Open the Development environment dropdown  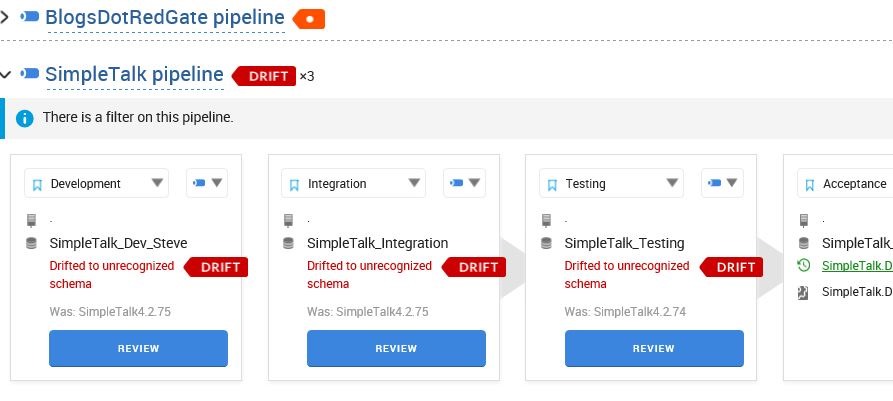[x=97, y=183]
